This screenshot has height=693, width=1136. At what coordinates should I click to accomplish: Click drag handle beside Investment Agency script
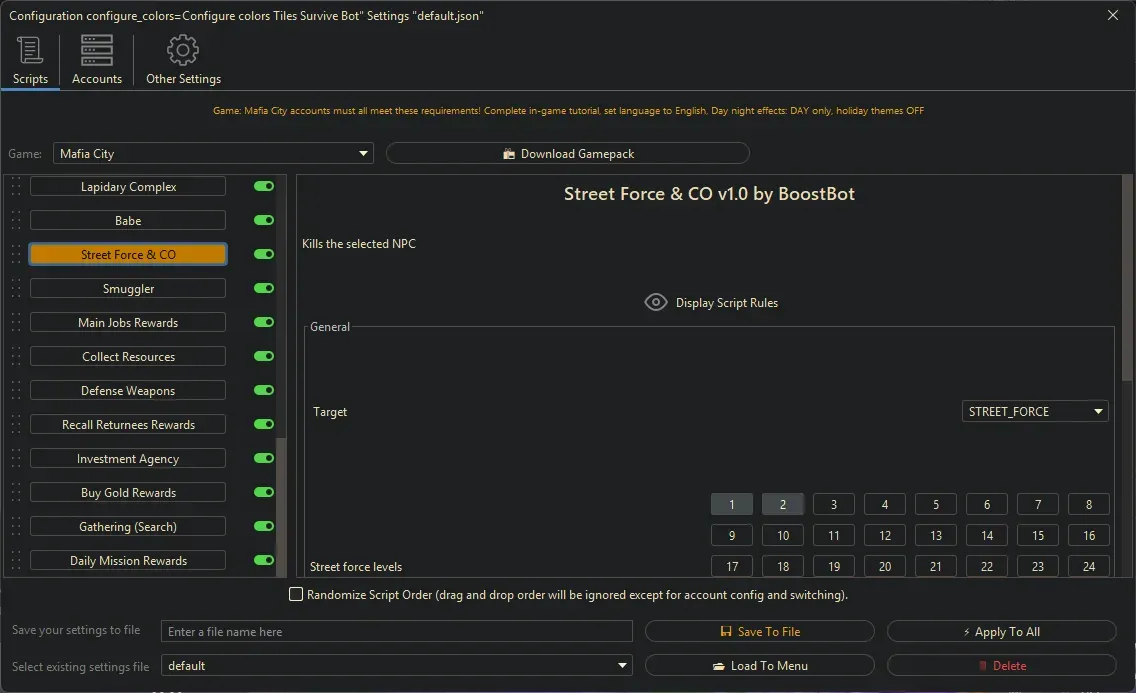(15, 459)
